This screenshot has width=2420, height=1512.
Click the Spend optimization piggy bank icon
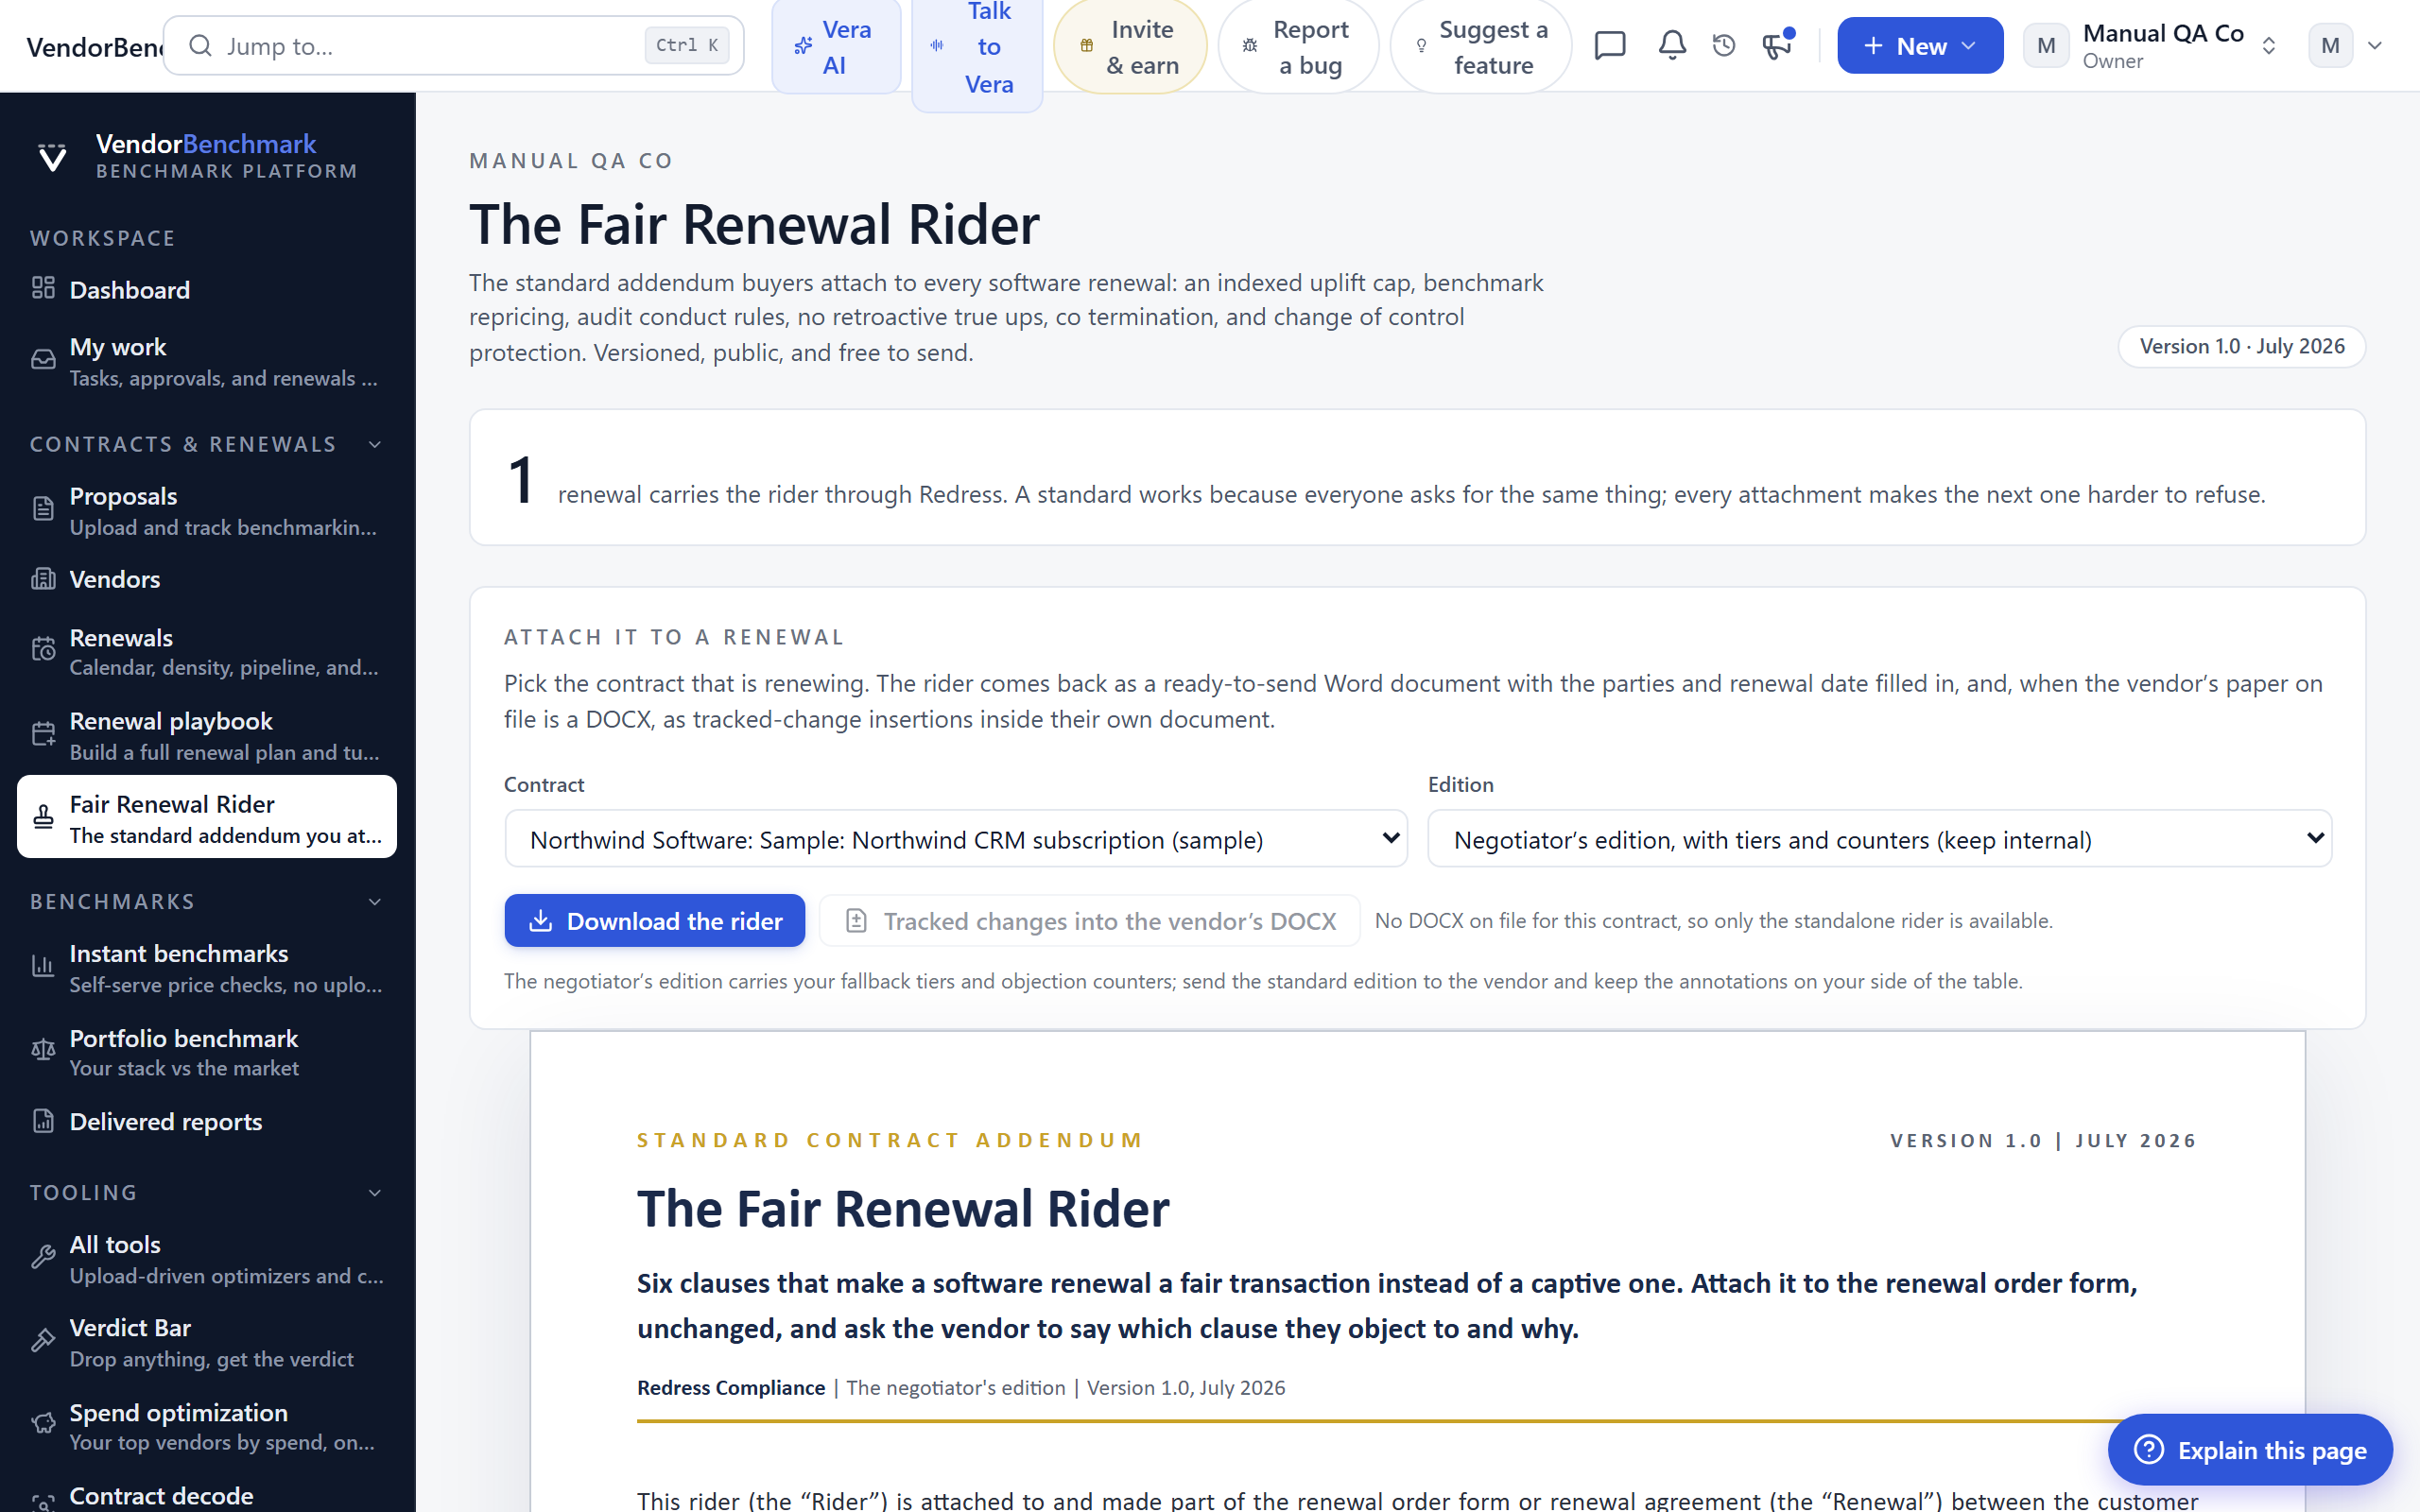pos(43,1425)
